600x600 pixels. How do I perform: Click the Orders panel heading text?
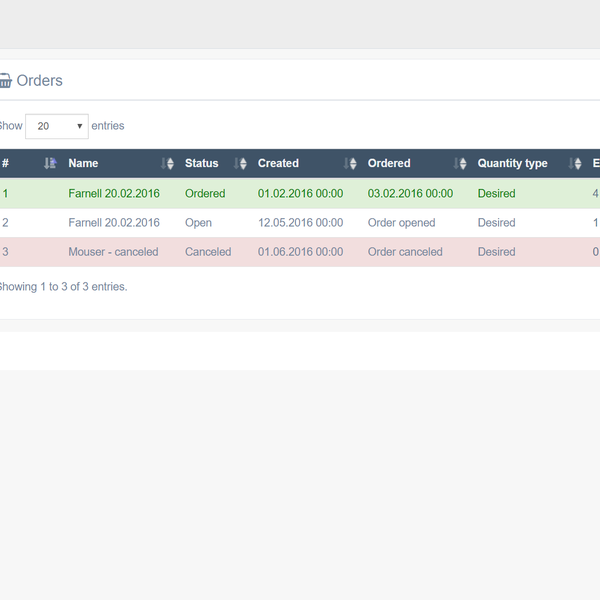[40, 81]
